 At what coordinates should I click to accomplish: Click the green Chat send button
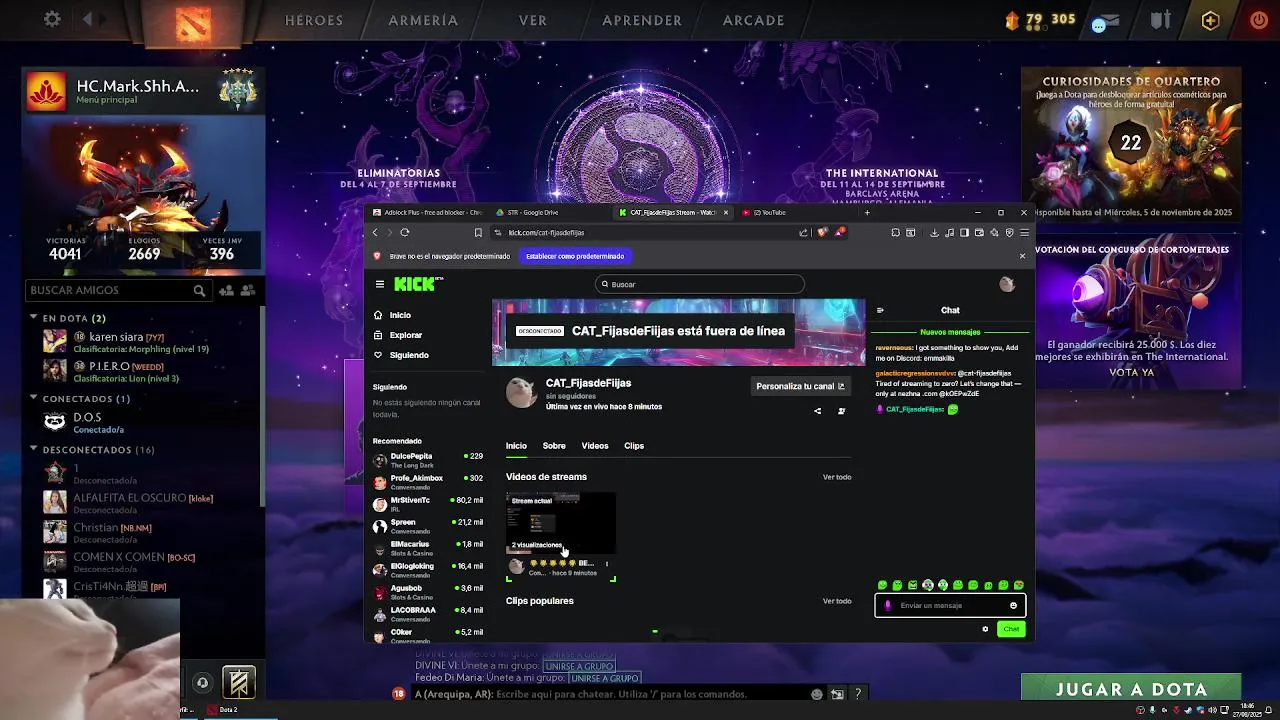(1011, 629)
